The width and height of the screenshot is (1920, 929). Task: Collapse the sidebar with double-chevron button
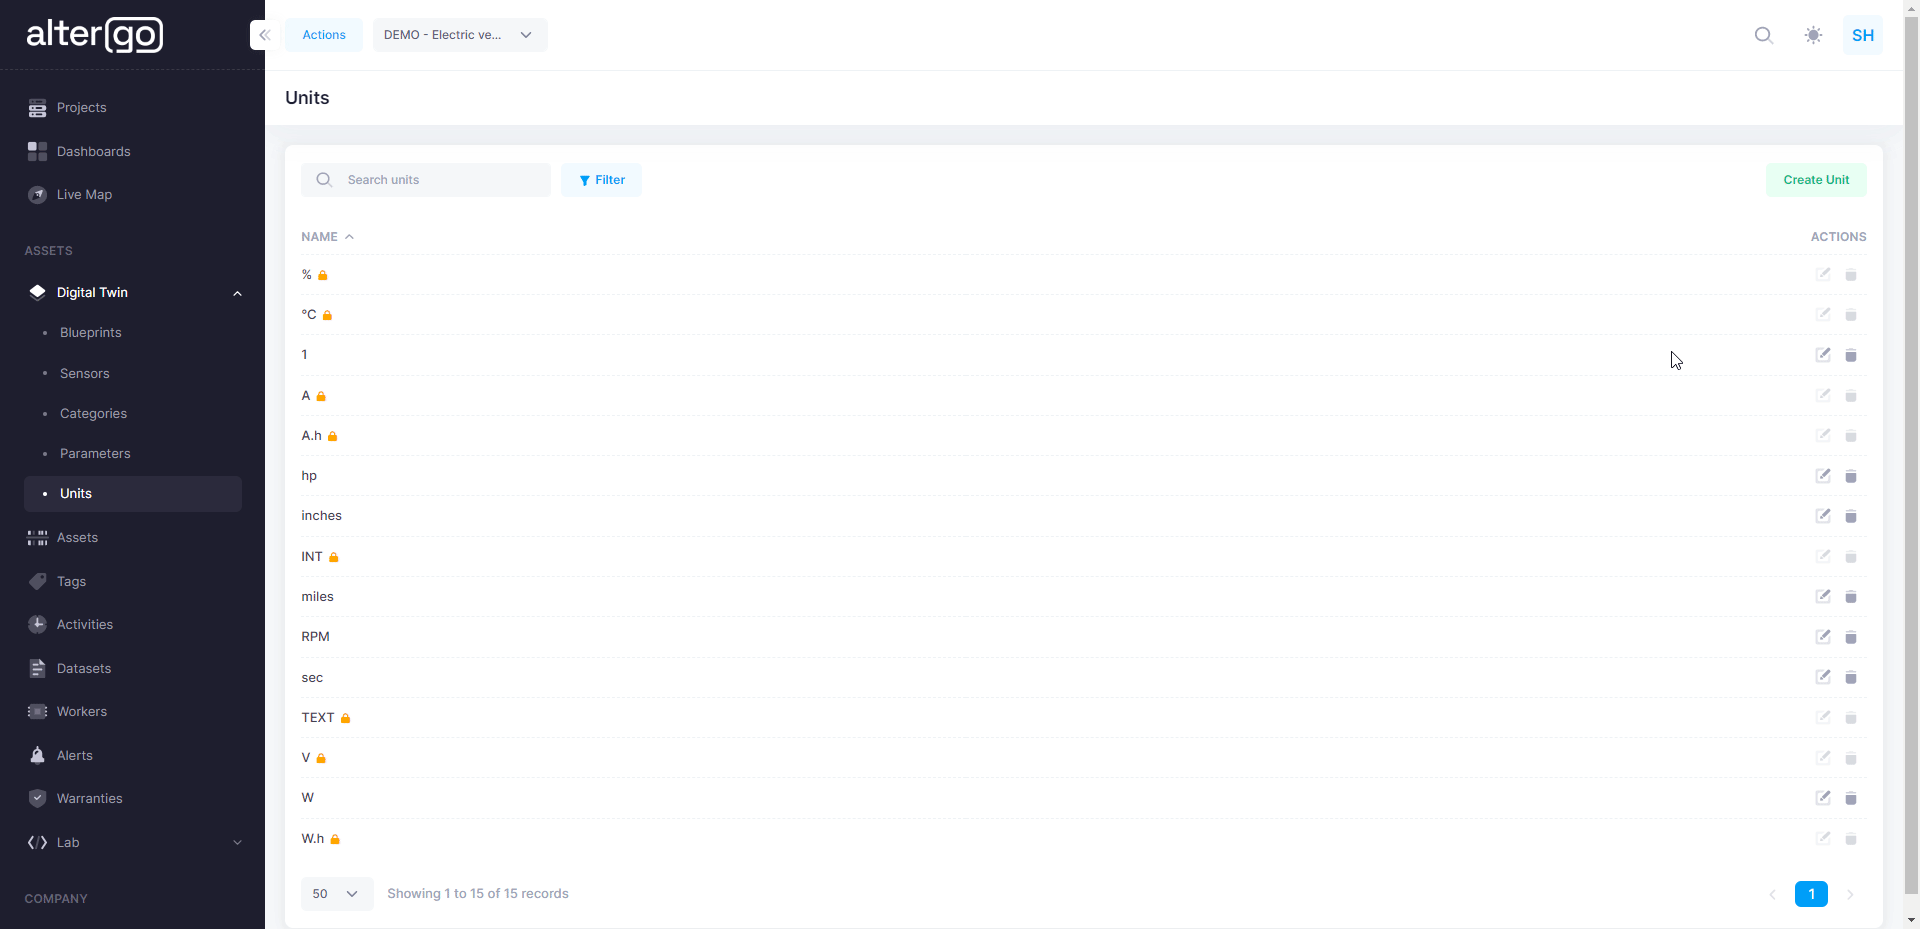264,35
